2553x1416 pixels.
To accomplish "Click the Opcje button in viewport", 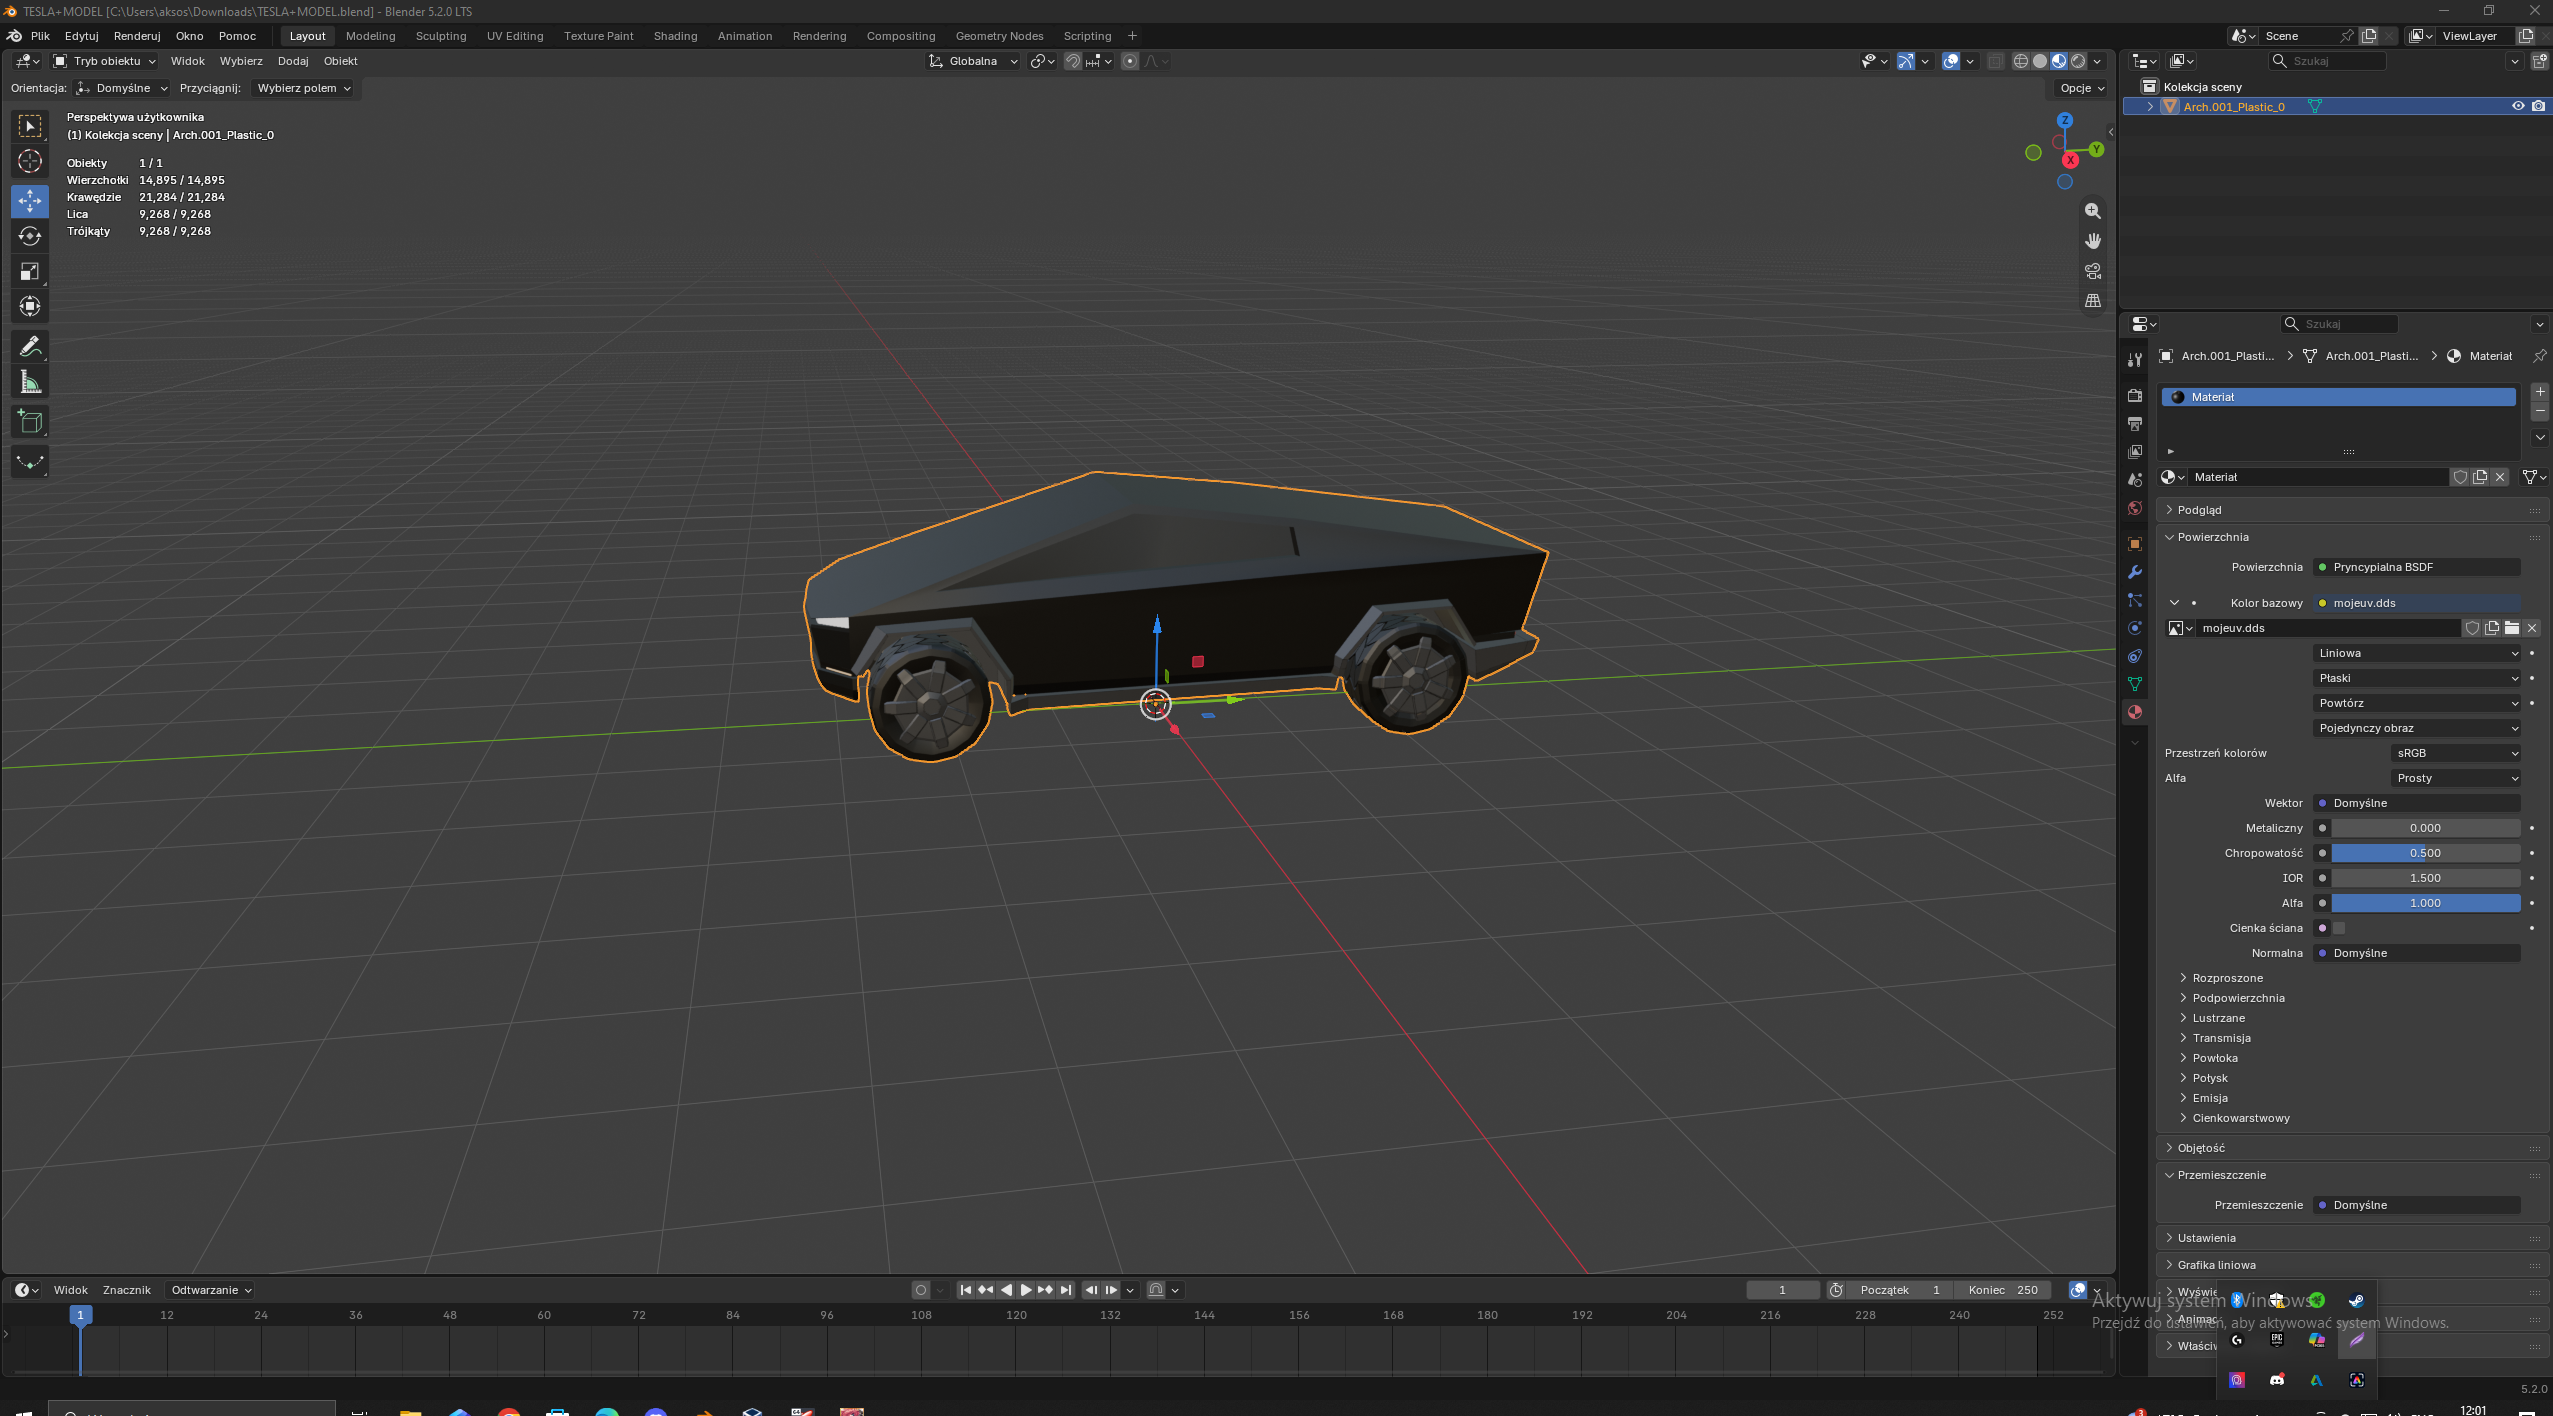I will (2082, 88).
